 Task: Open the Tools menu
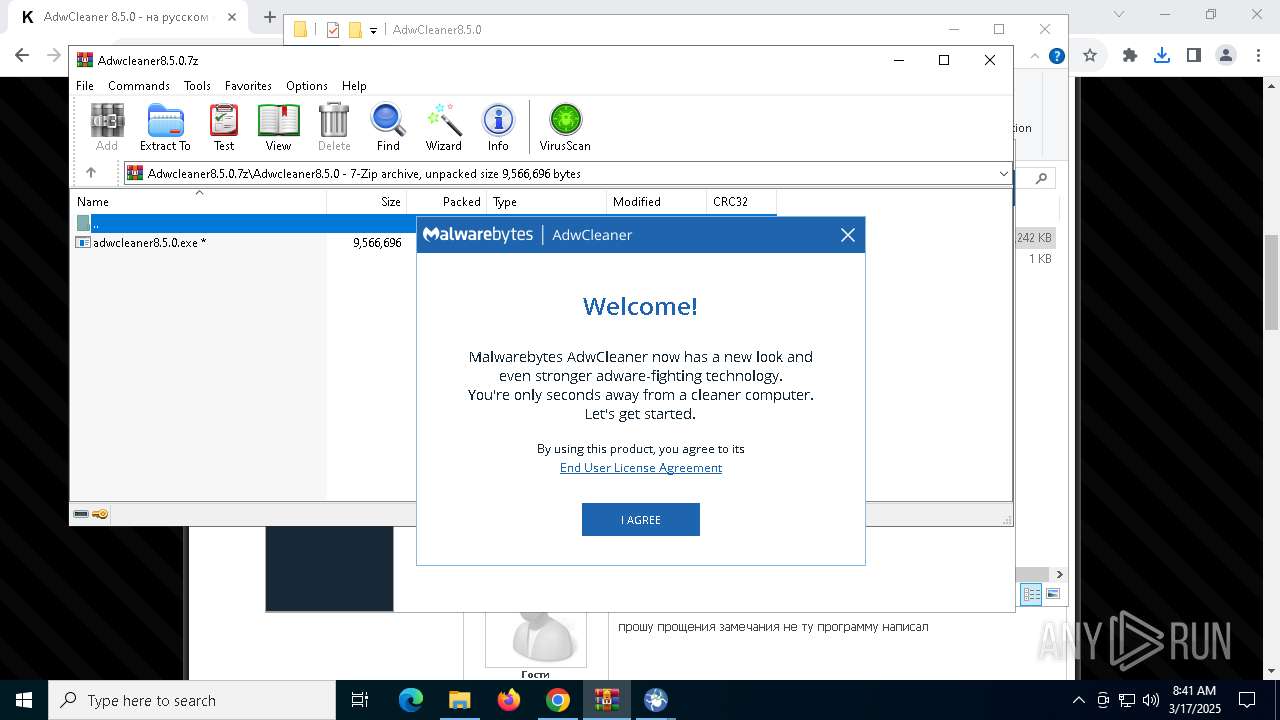pos(197,86)
